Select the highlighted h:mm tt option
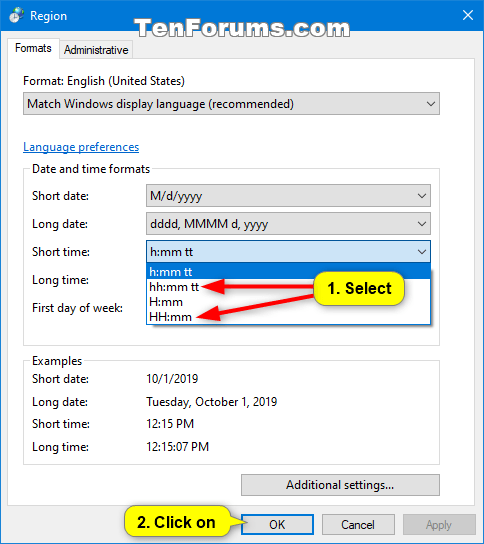484x544 pixels. click(288, 271)
